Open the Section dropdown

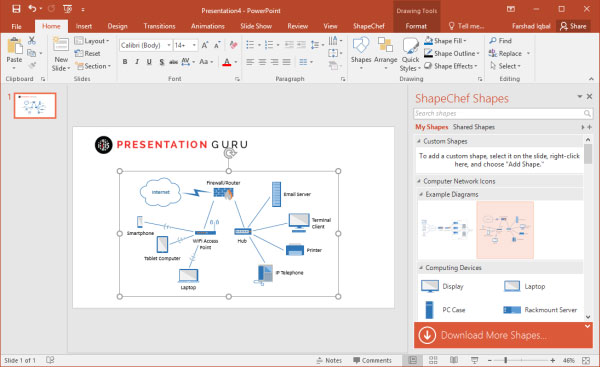coord(93,66)
